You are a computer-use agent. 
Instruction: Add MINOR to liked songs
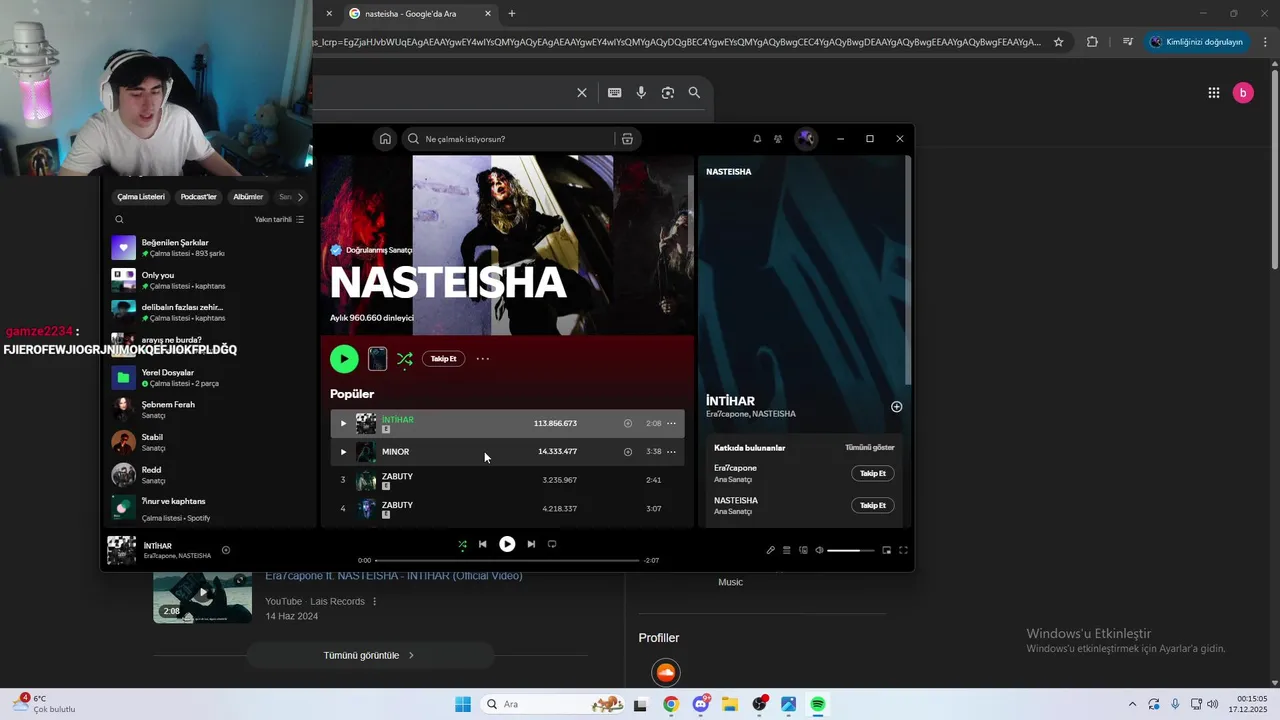click(x=628, y=451)
